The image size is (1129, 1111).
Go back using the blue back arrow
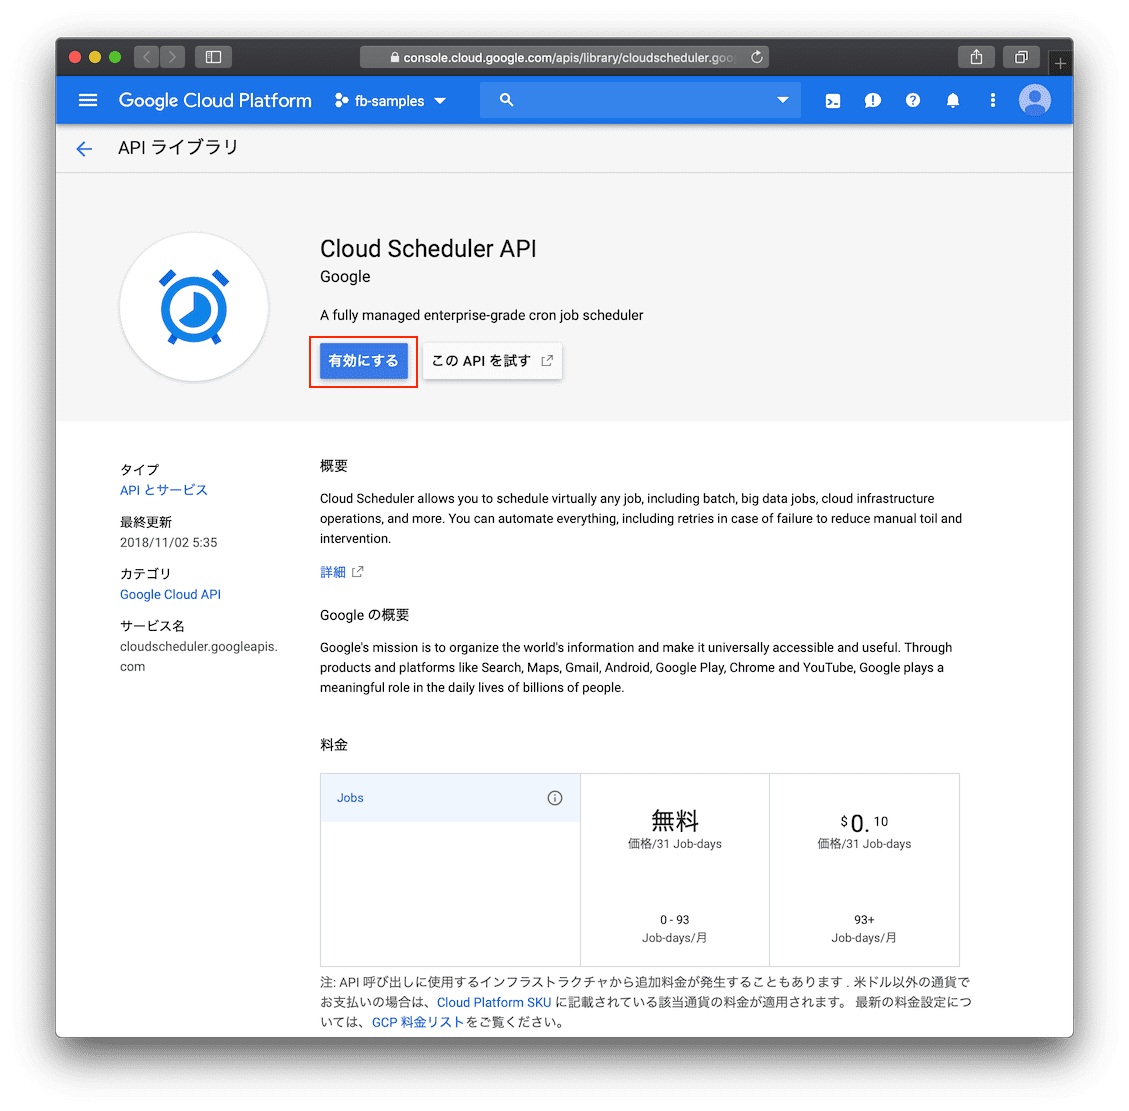pos(84,148)
